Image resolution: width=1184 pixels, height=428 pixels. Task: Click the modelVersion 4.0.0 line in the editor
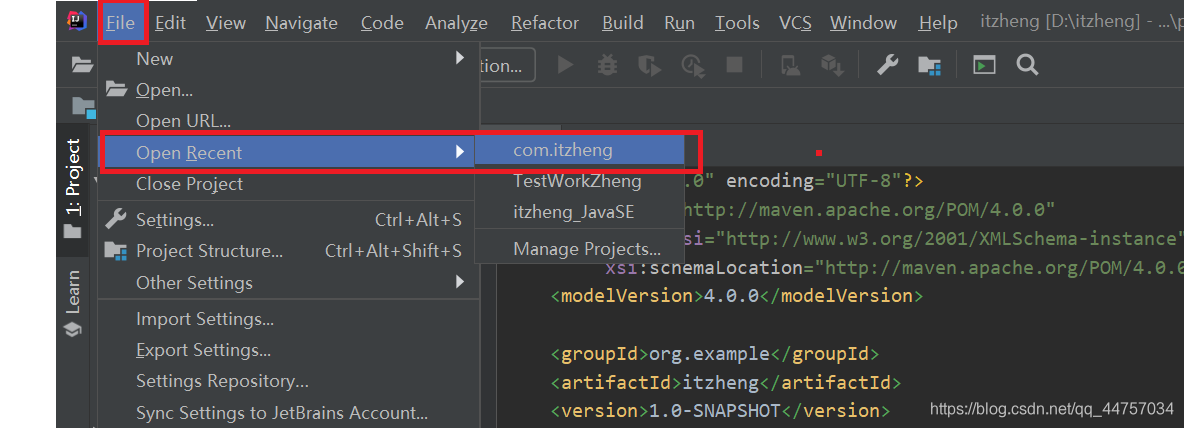[737, 295]
